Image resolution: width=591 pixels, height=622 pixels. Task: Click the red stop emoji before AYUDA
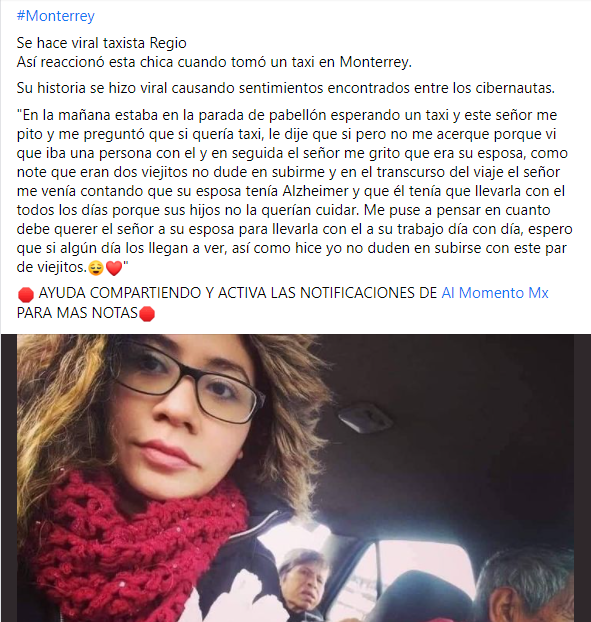click(x=26, y=295)
